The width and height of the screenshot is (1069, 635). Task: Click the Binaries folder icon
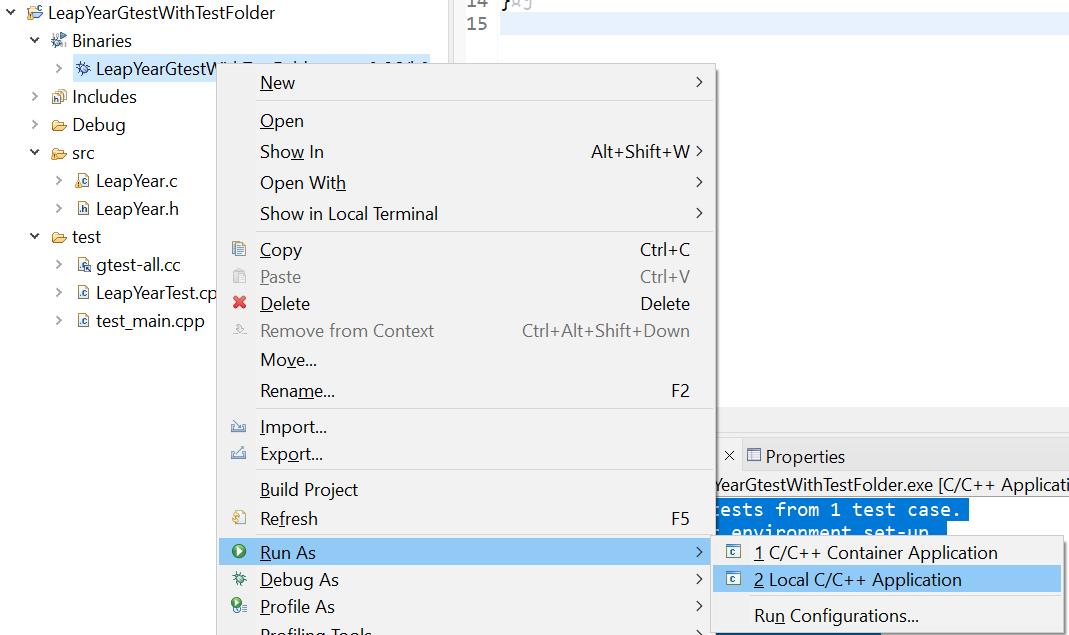[x=59, y=40]
